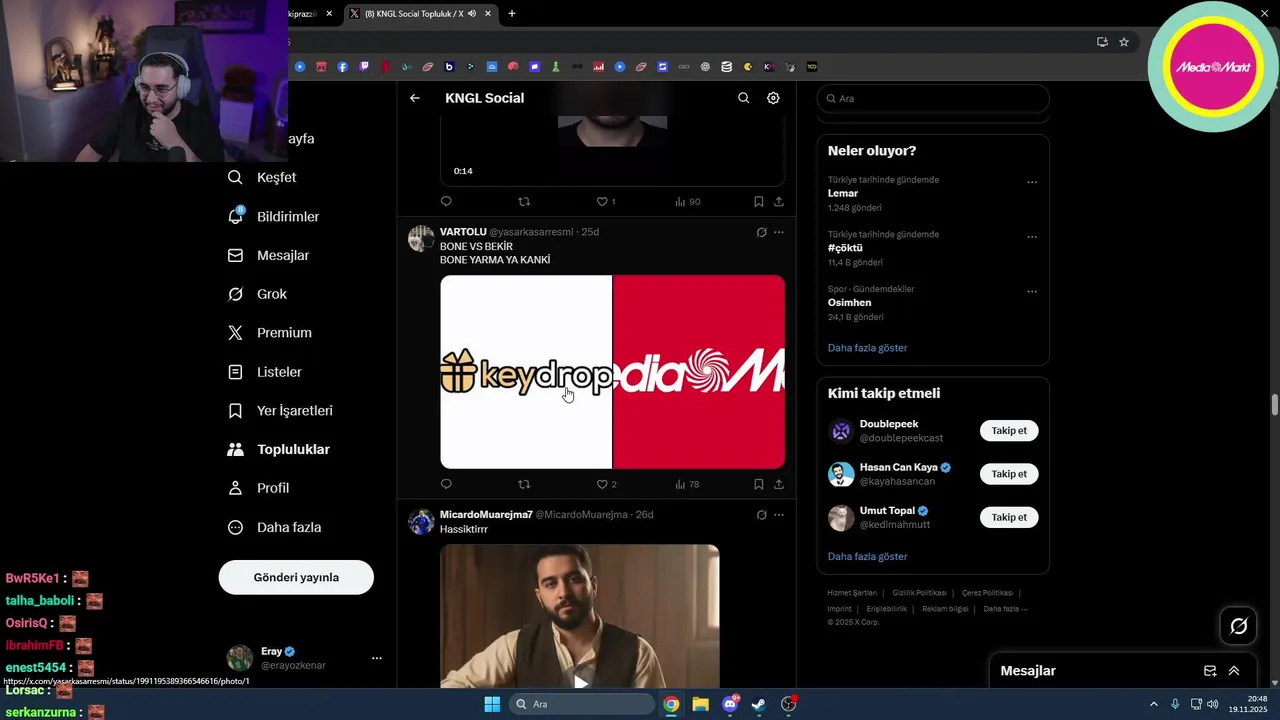Reply to the VARTOLU post
Viewport: 1280px width, 720px height.
(x=446, y=484)
